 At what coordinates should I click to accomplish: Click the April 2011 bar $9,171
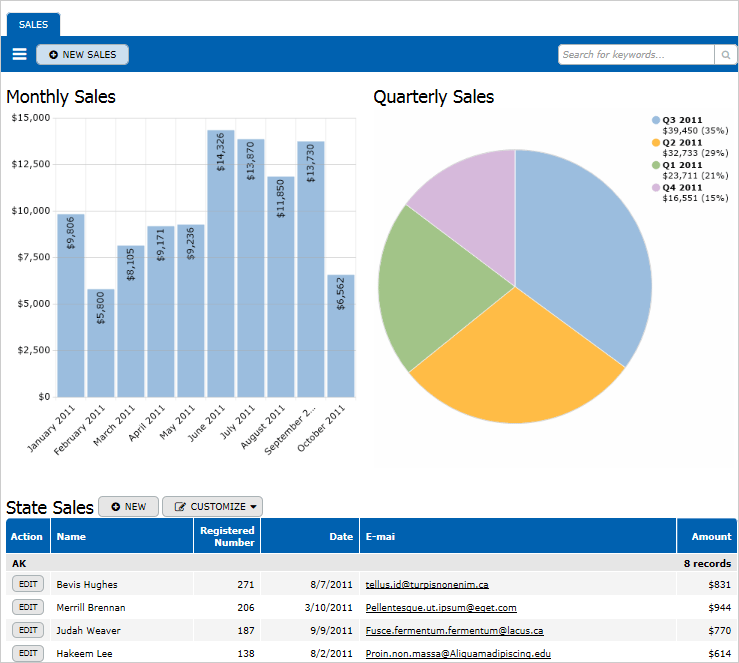point(161,311)
